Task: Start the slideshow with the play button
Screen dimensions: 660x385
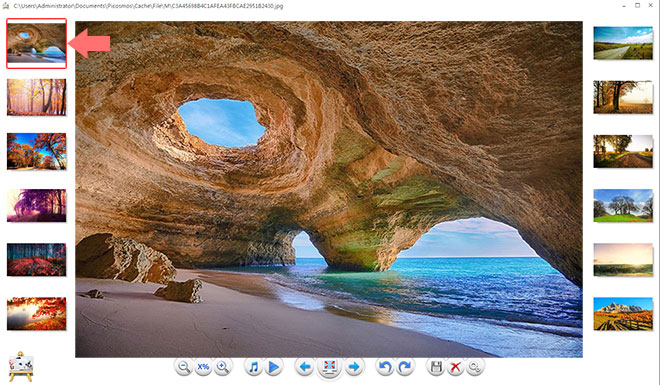Action: [x=274, y=367]
